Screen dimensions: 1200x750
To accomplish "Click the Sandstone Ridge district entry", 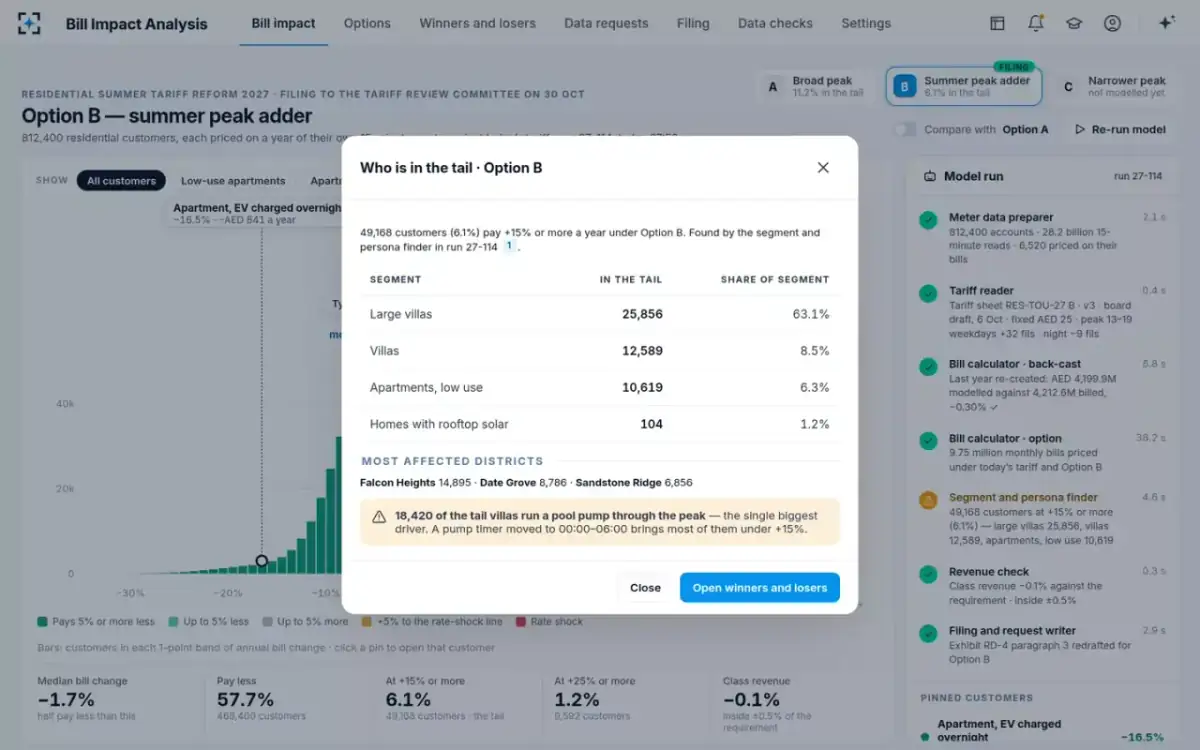I will tap(634, 482).
